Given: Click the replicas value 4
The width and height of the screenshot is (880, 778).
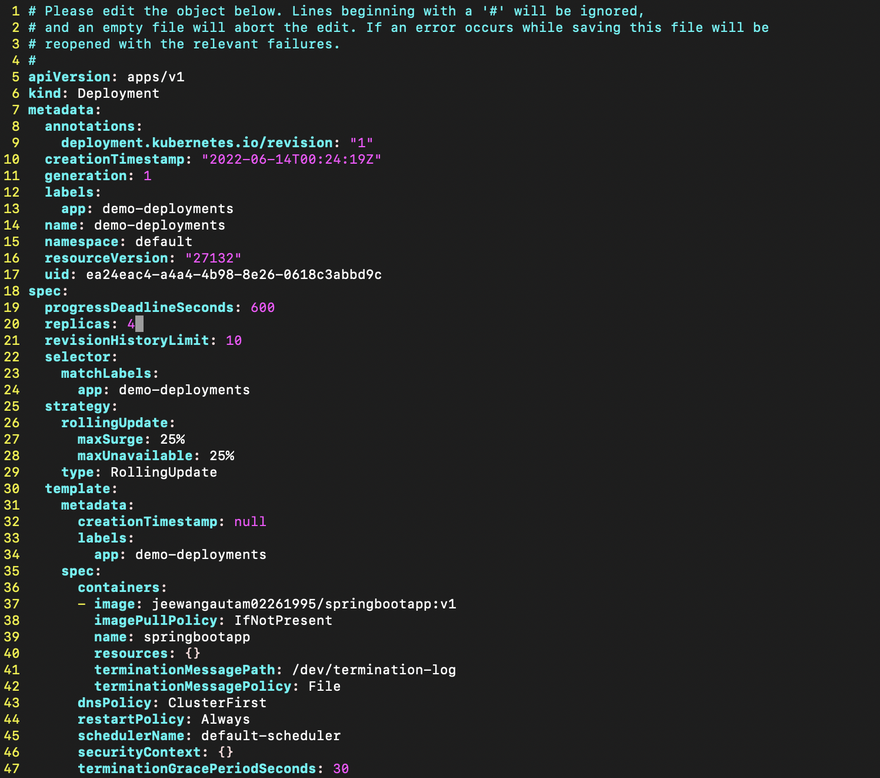Looking at the screenshot, I should (x=131, y=324).
